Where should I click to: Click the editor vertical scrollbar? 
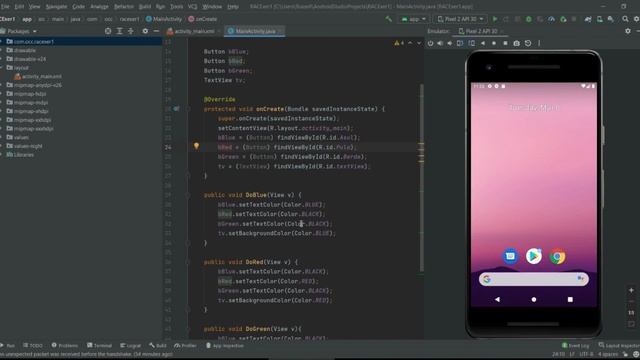421,178
